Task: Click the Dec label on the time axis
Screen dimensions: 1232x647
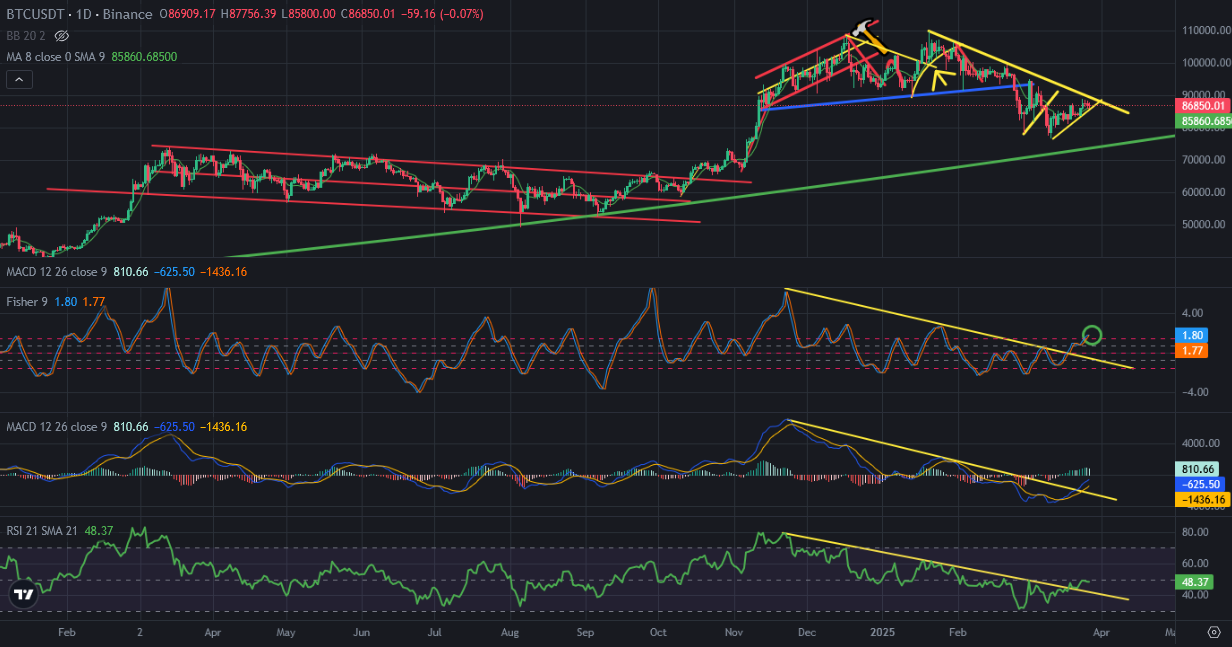Action: pos(808,633)
